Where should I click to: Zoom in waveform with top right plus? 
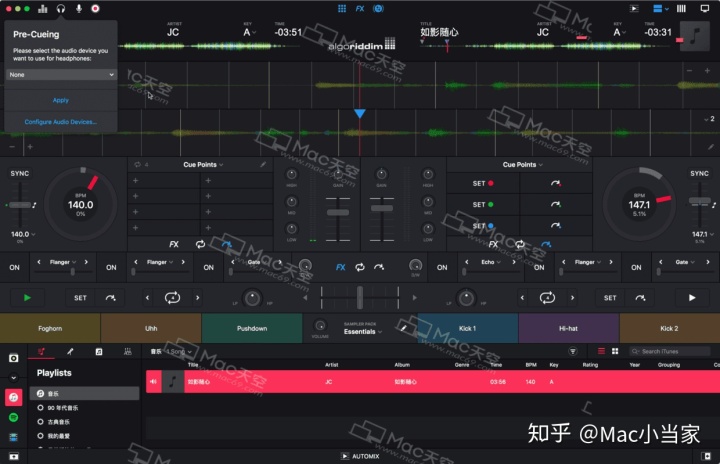[707, 71]
